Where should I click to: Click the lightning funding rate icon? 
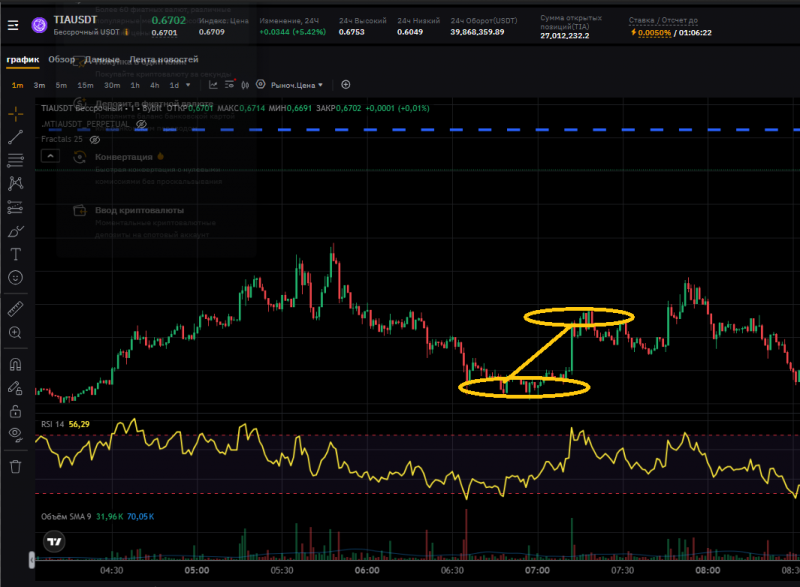coord(633,32)
